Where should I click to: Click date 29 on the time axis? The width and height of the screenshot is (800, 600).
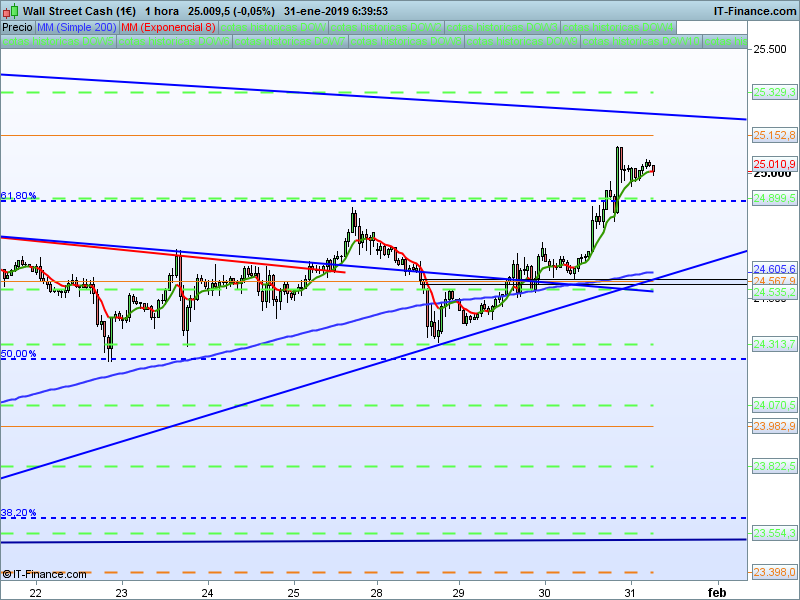click(x=459, y=592)
